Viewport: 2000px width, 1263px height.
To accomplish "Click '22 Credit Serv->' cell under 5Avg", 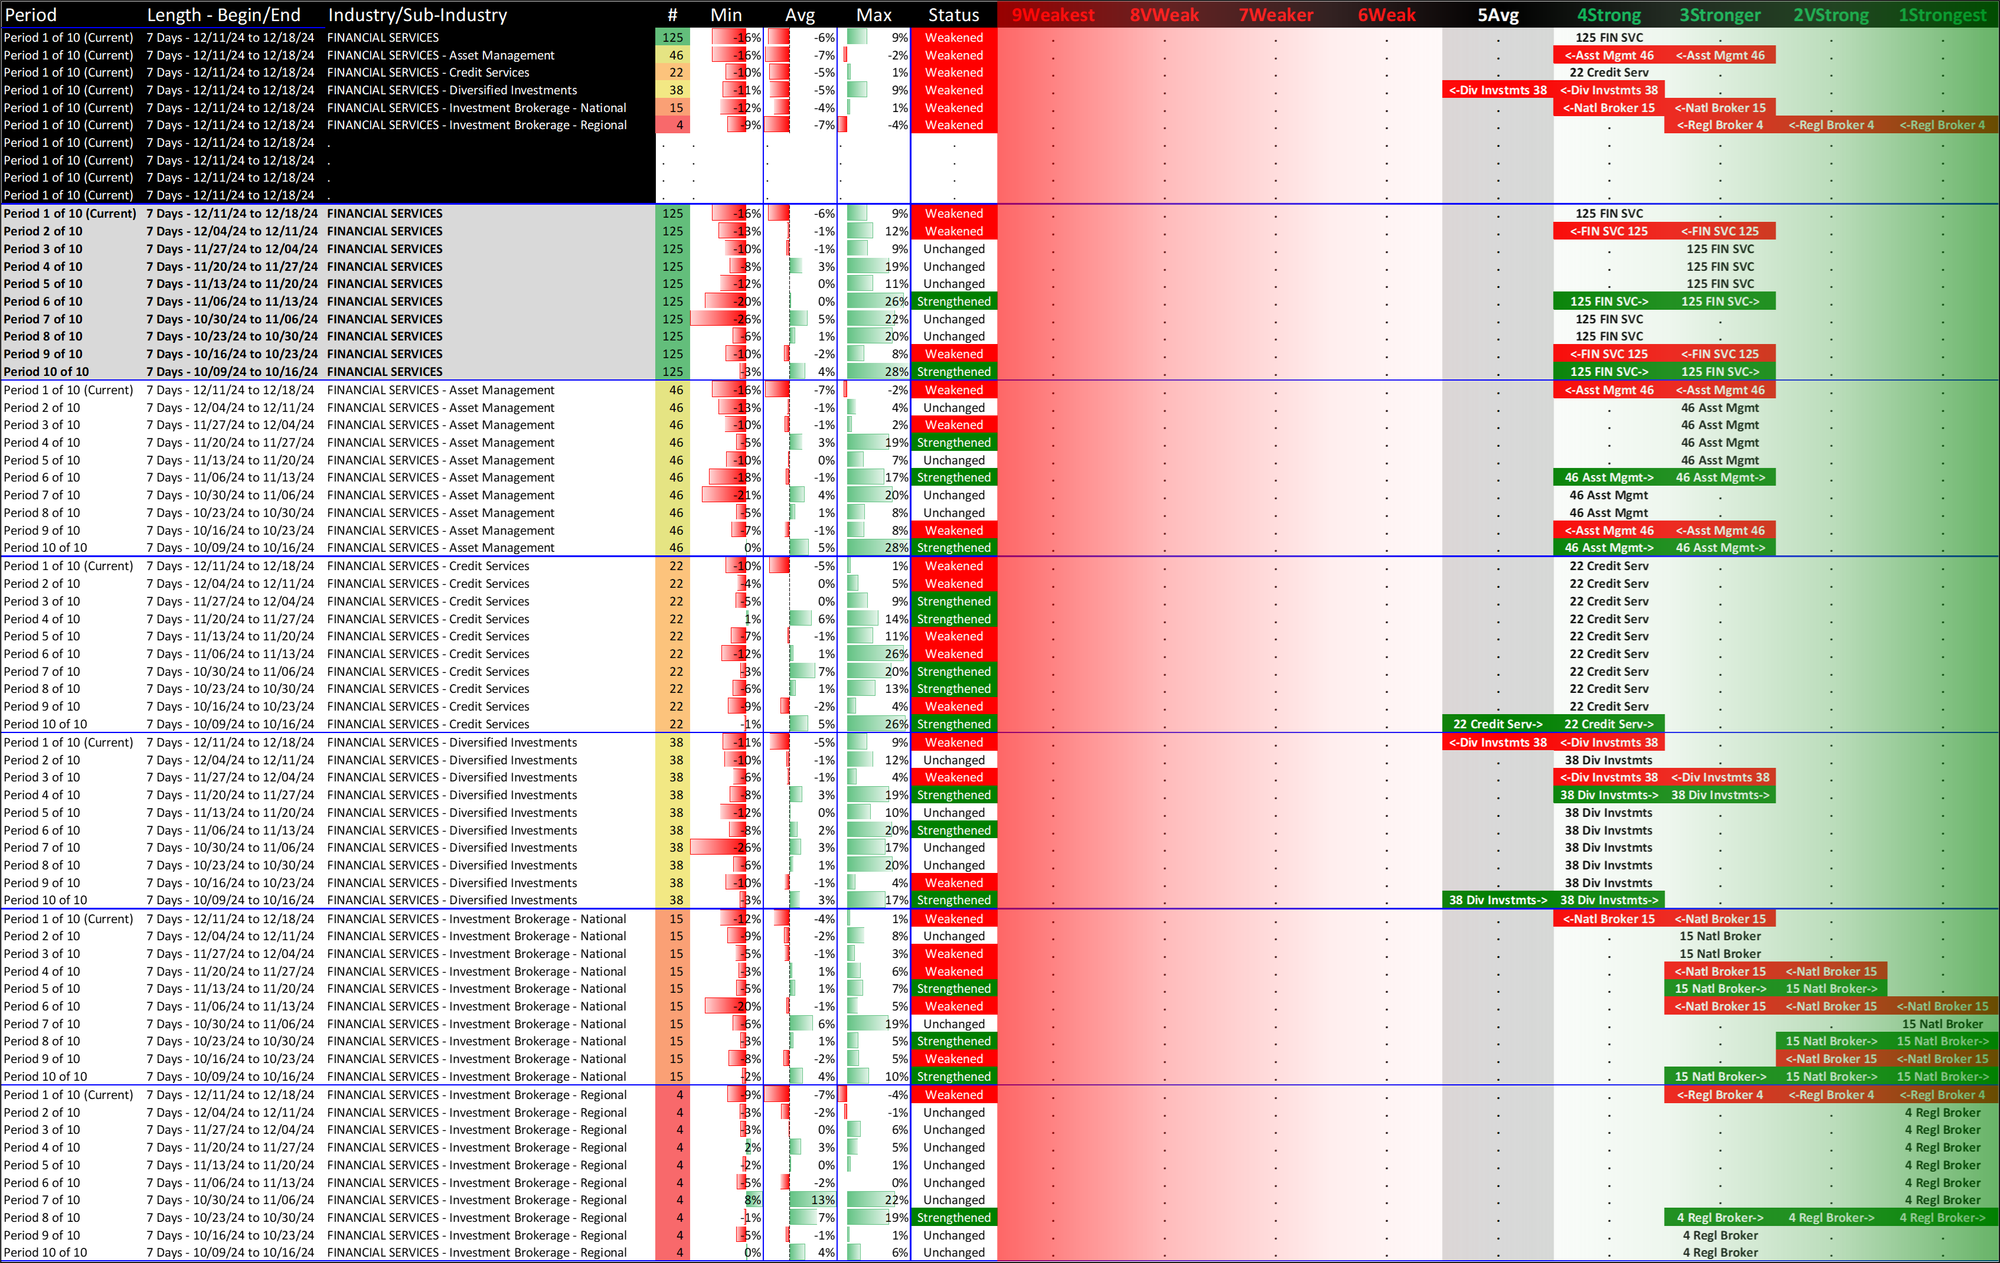I will 1497,724.
